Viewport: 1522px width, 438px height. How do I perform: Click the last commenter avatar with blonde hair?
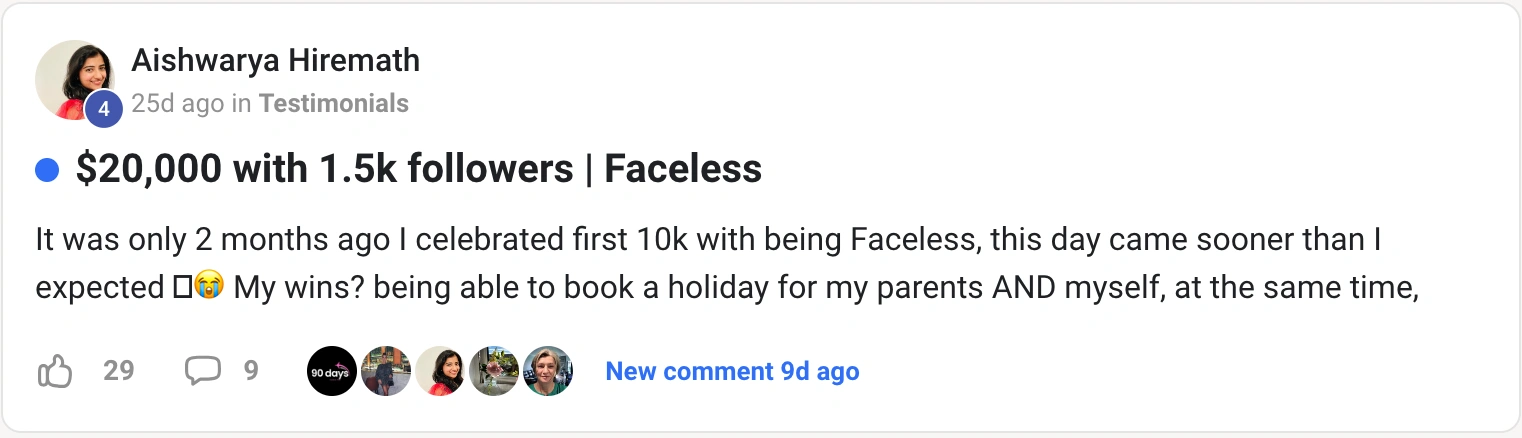tap(548, 371)
